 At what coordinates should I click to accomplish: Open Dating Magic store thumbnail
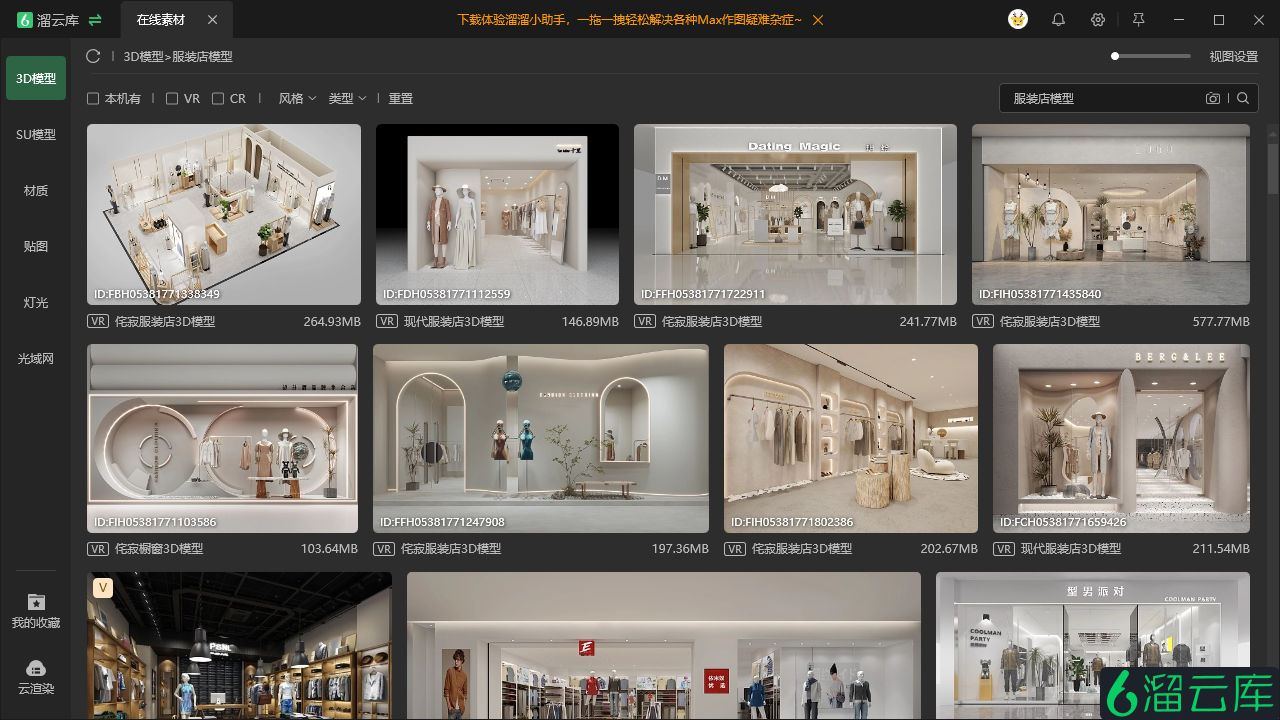pos(795,214)
